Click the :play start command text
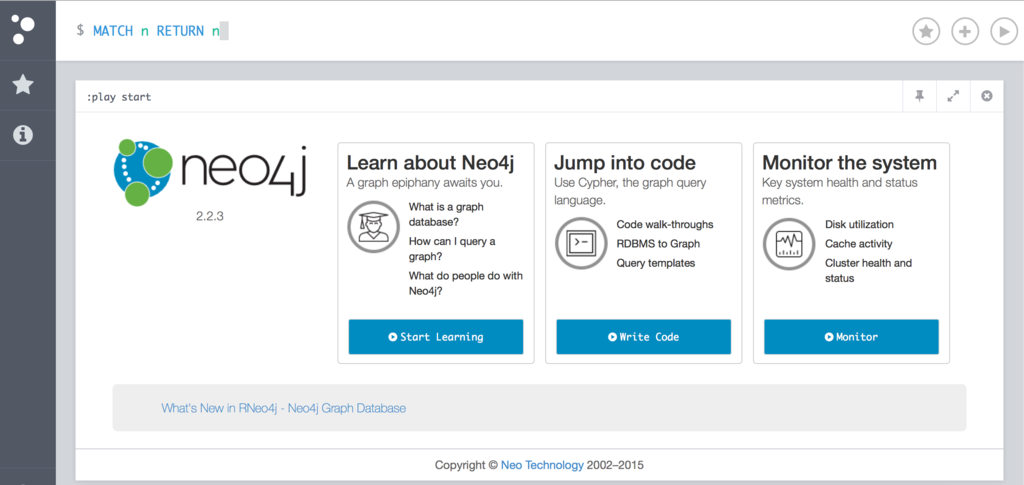The height and width of the screenshot is (485, 1024). pyautogui.click(x=119, y=97)
